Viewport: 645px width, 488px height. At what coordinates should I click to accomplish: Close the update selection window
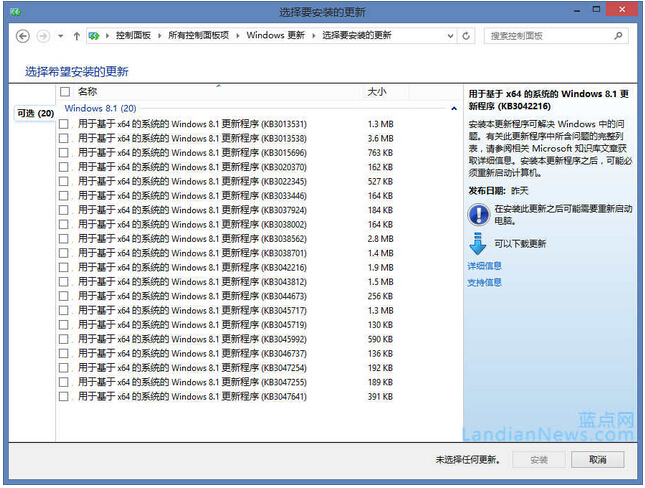pyautogui.click(x=622, y=9)
